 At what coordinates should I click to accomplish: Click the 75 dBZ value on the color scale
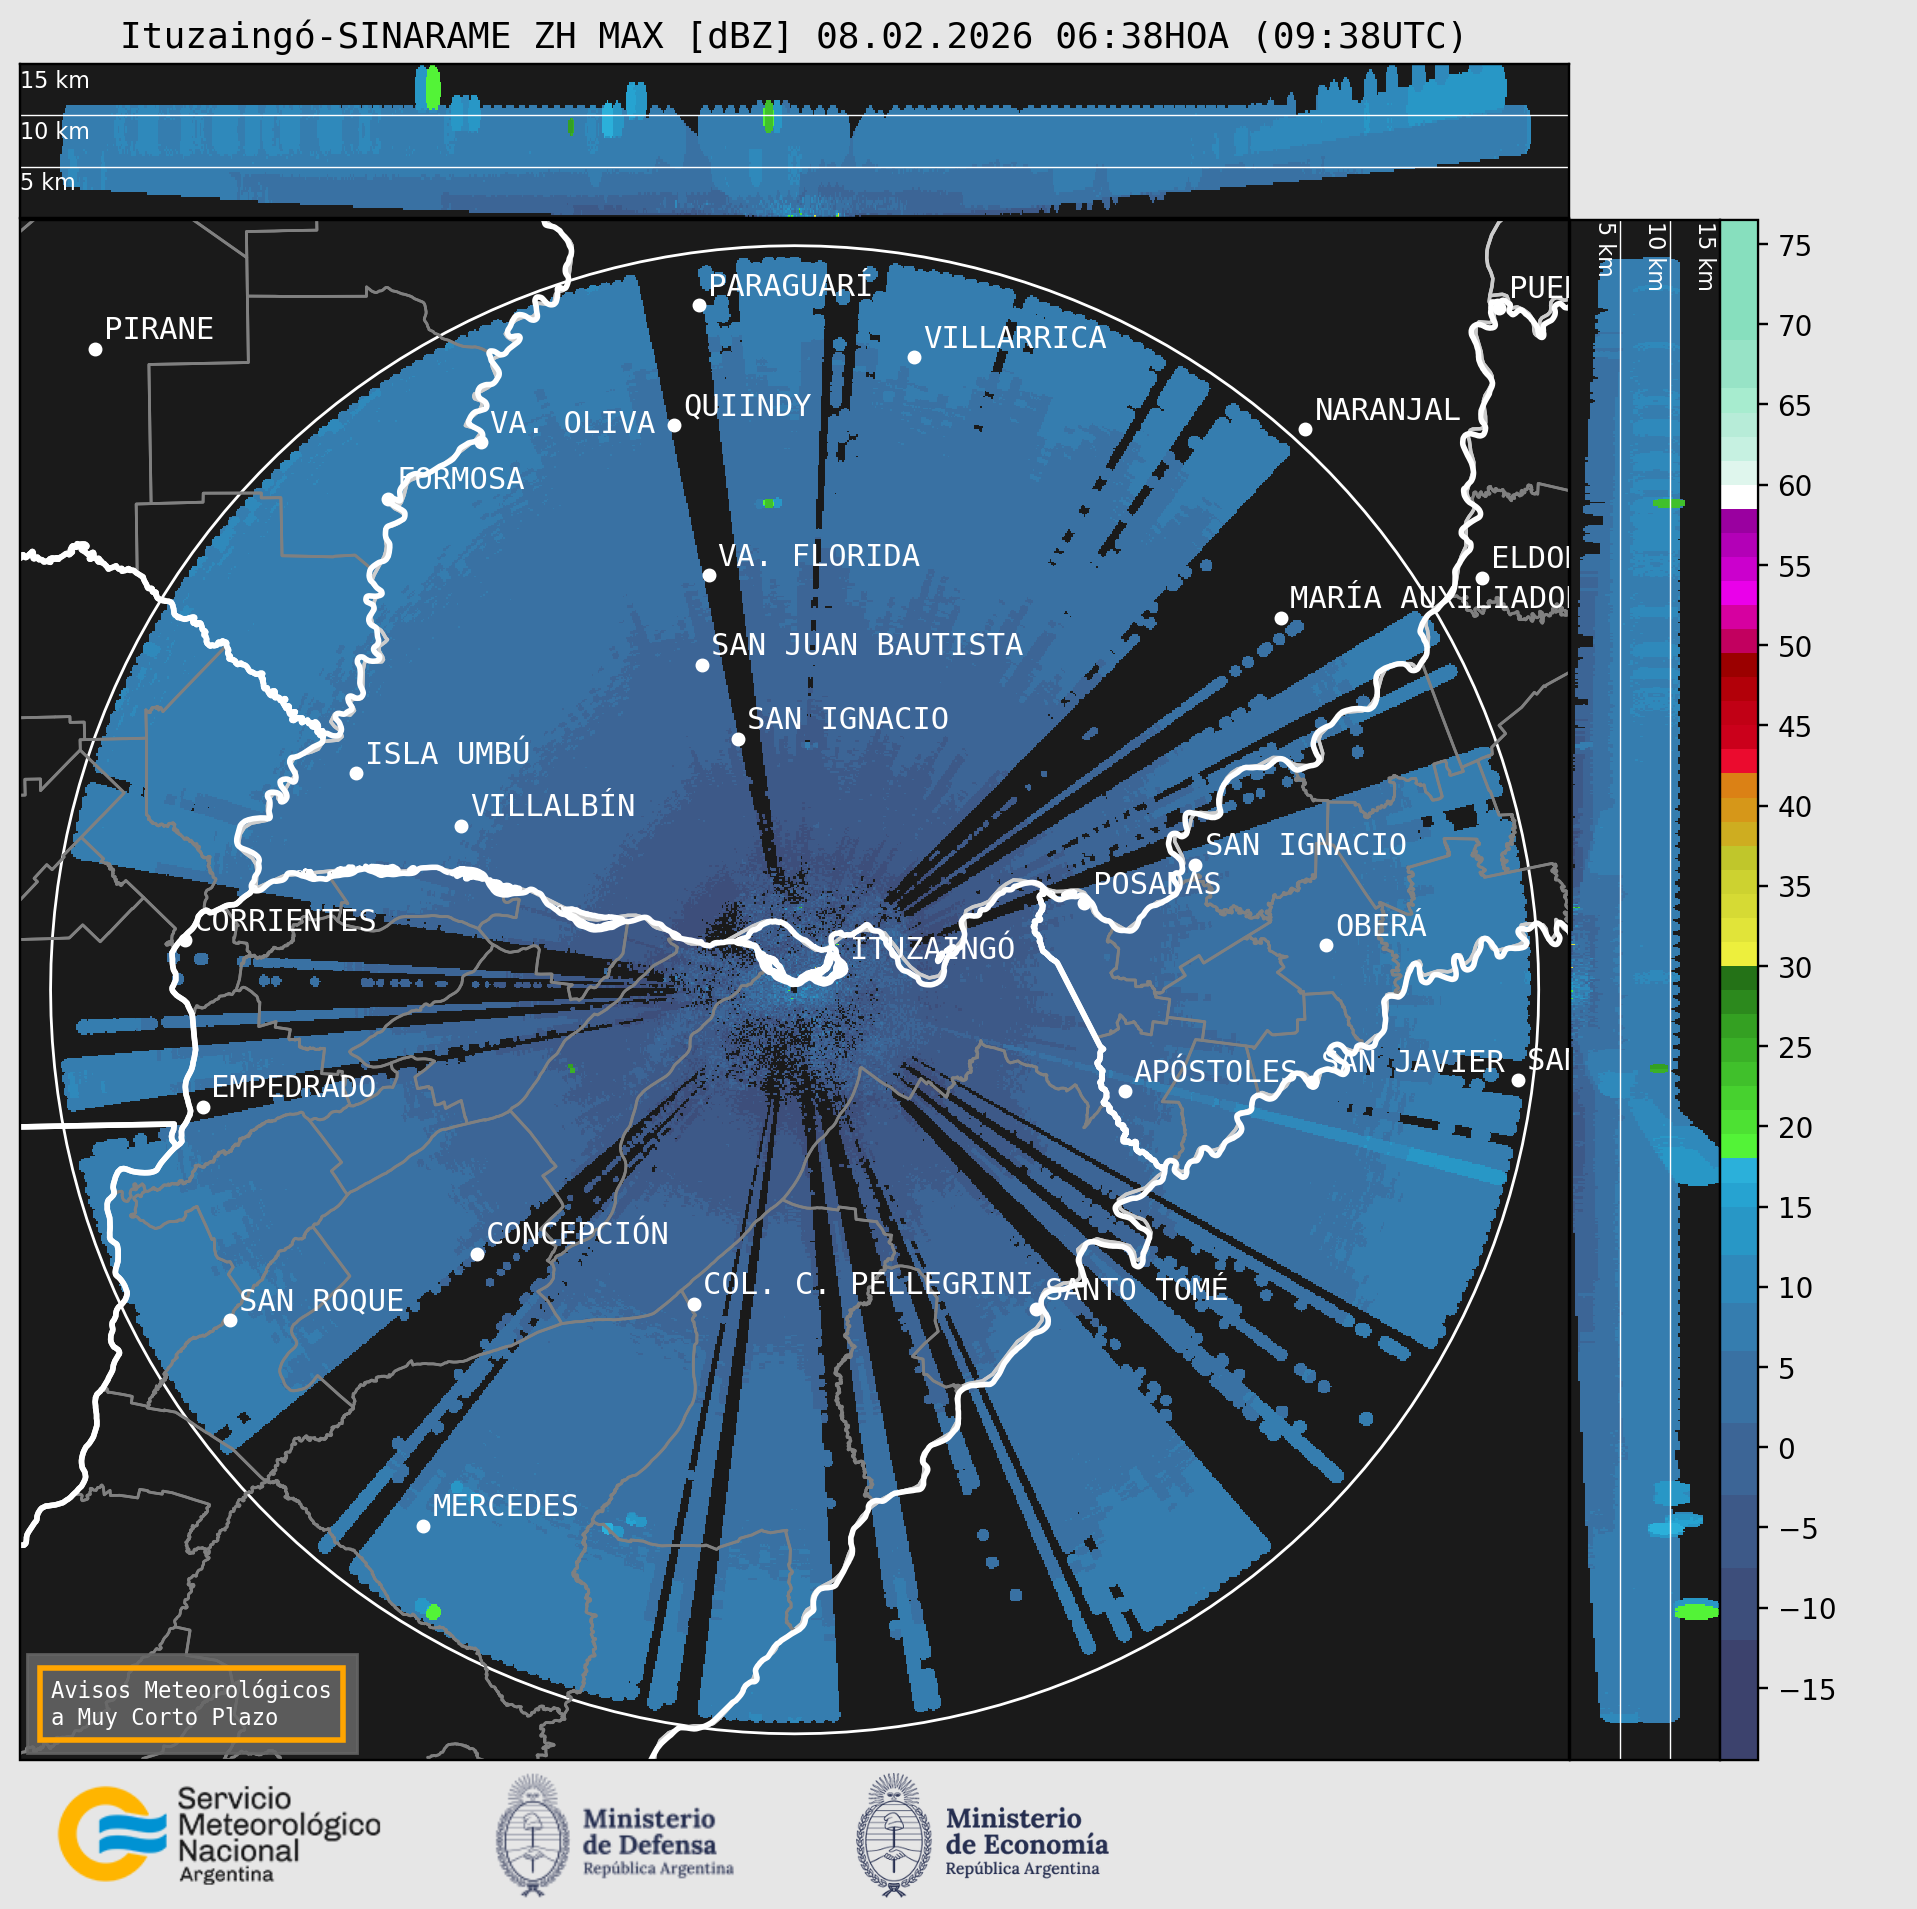(1795, 246)
